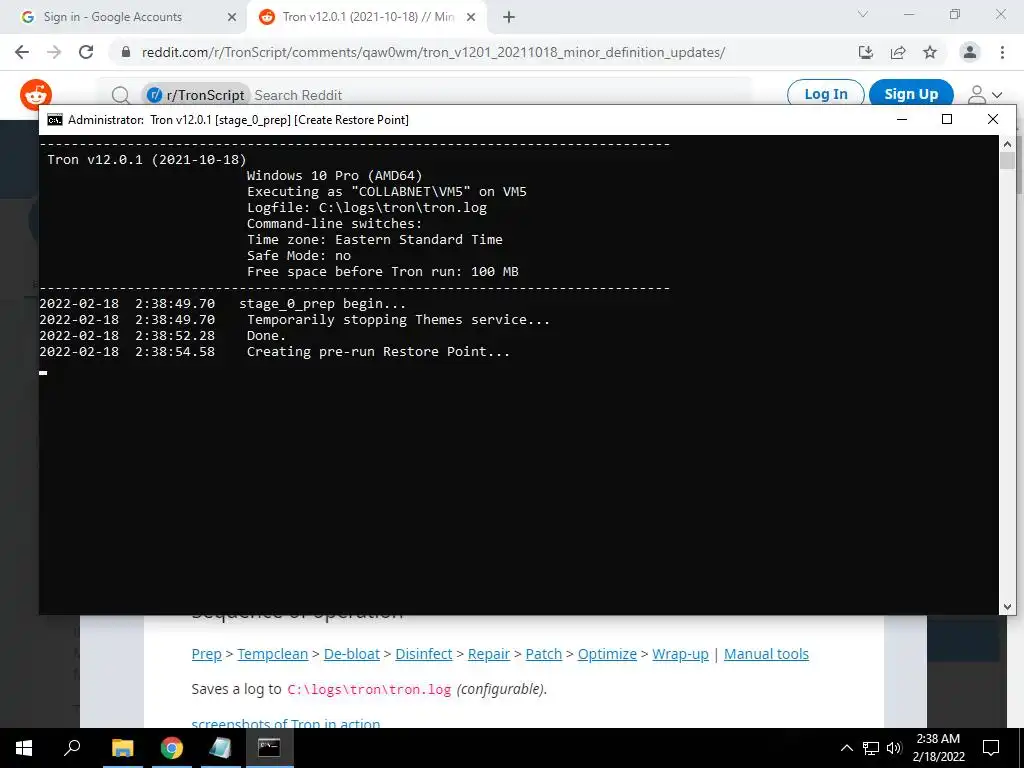1024x768 pixels.
Task: Select the Tron v12.0.1 Reddit tab
Action: click(x=366, y=18)
